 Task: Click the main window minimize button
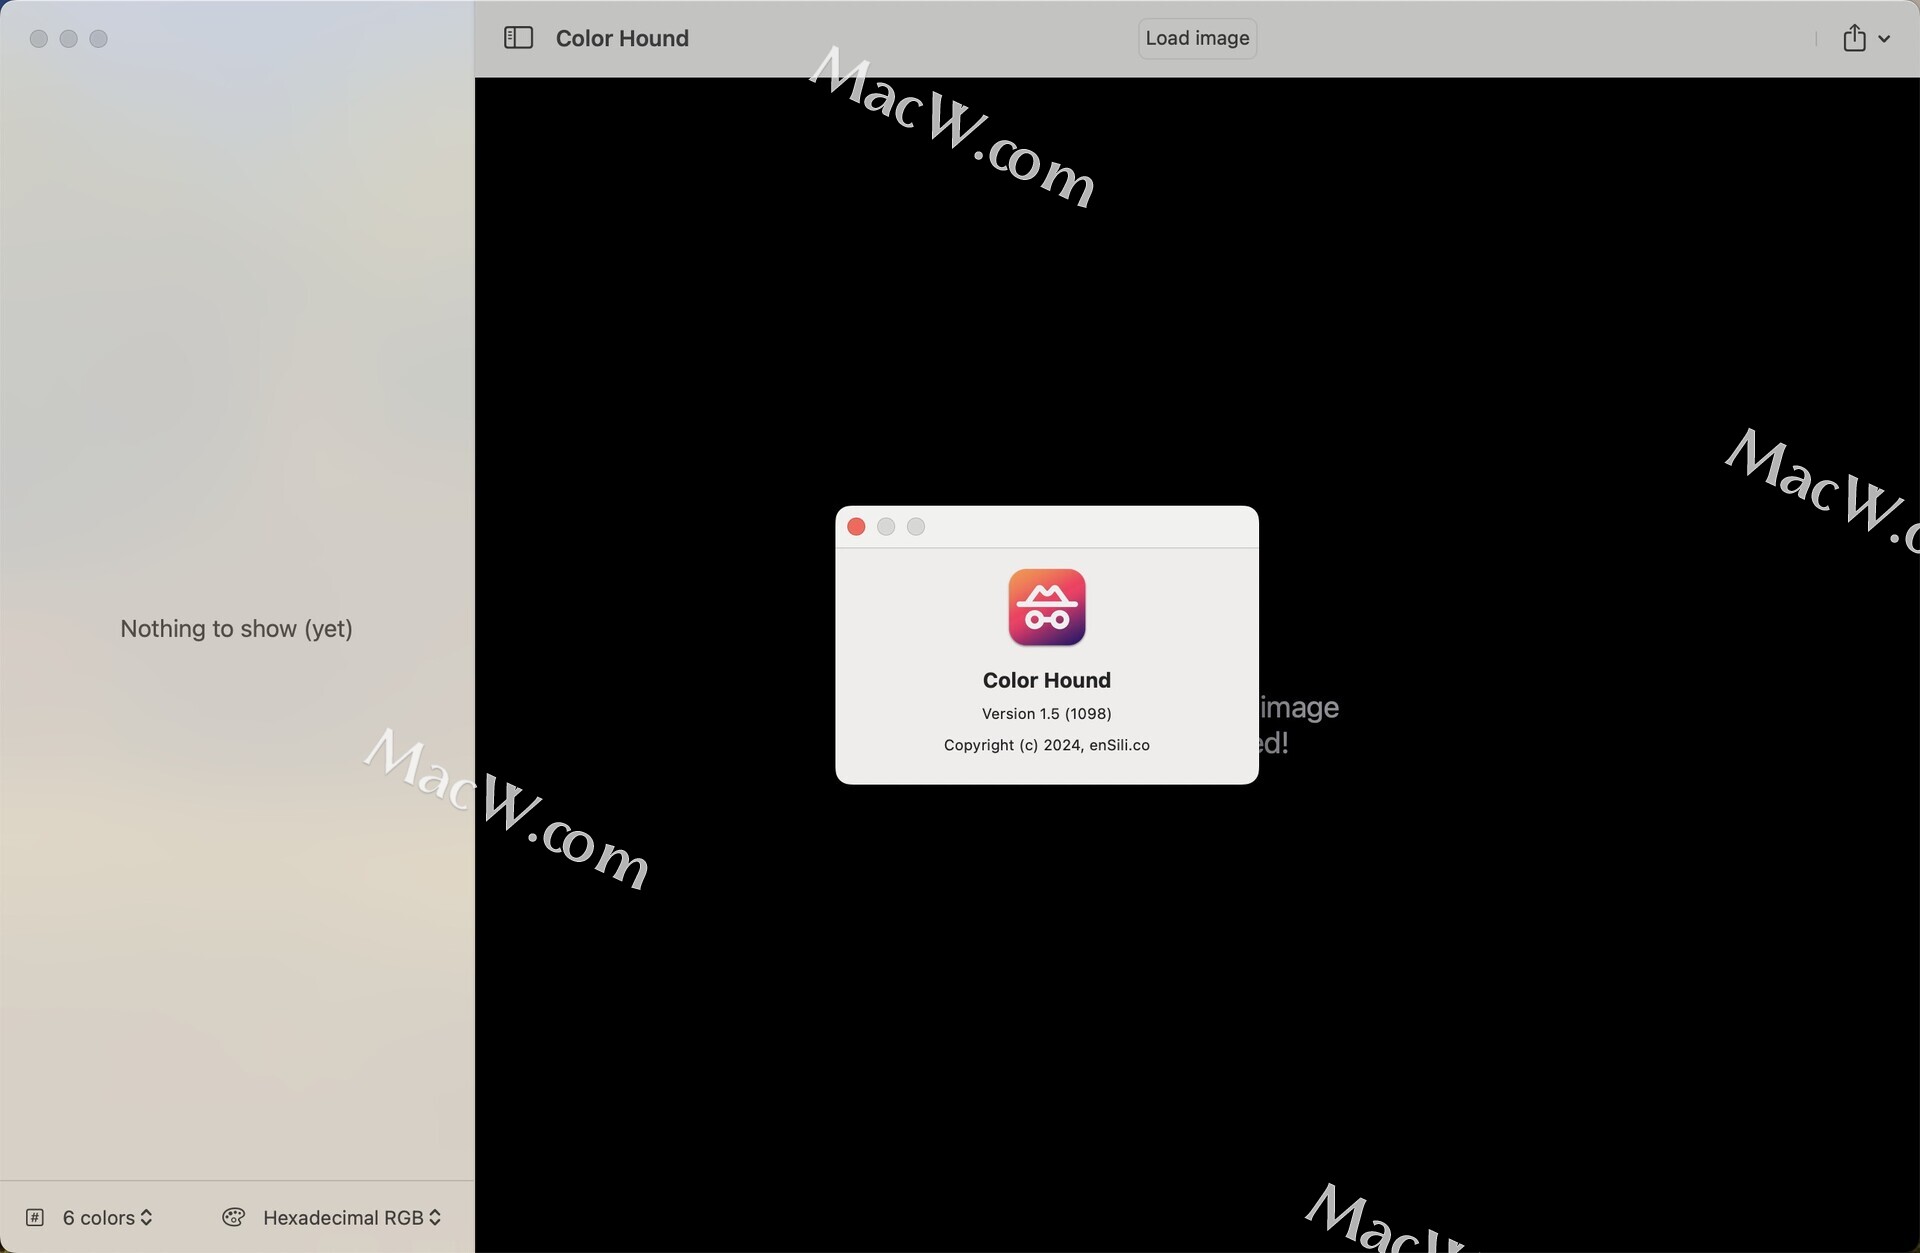tap(69, 39)
